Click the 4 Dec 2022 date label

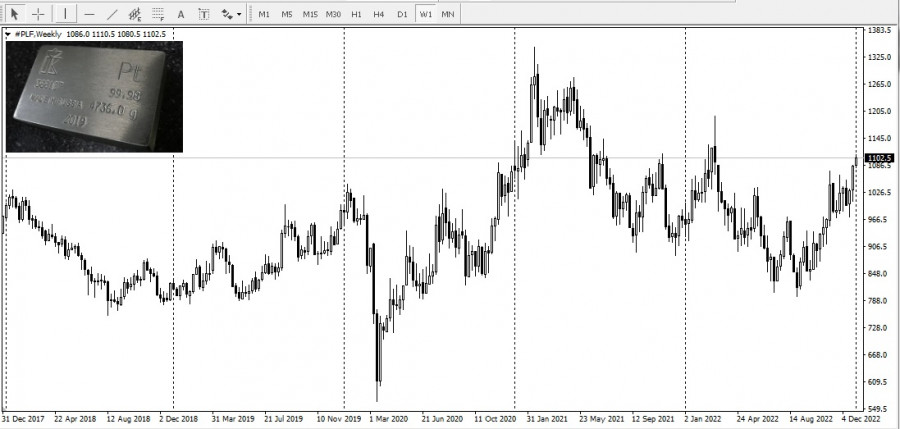(x=861, y=419)
